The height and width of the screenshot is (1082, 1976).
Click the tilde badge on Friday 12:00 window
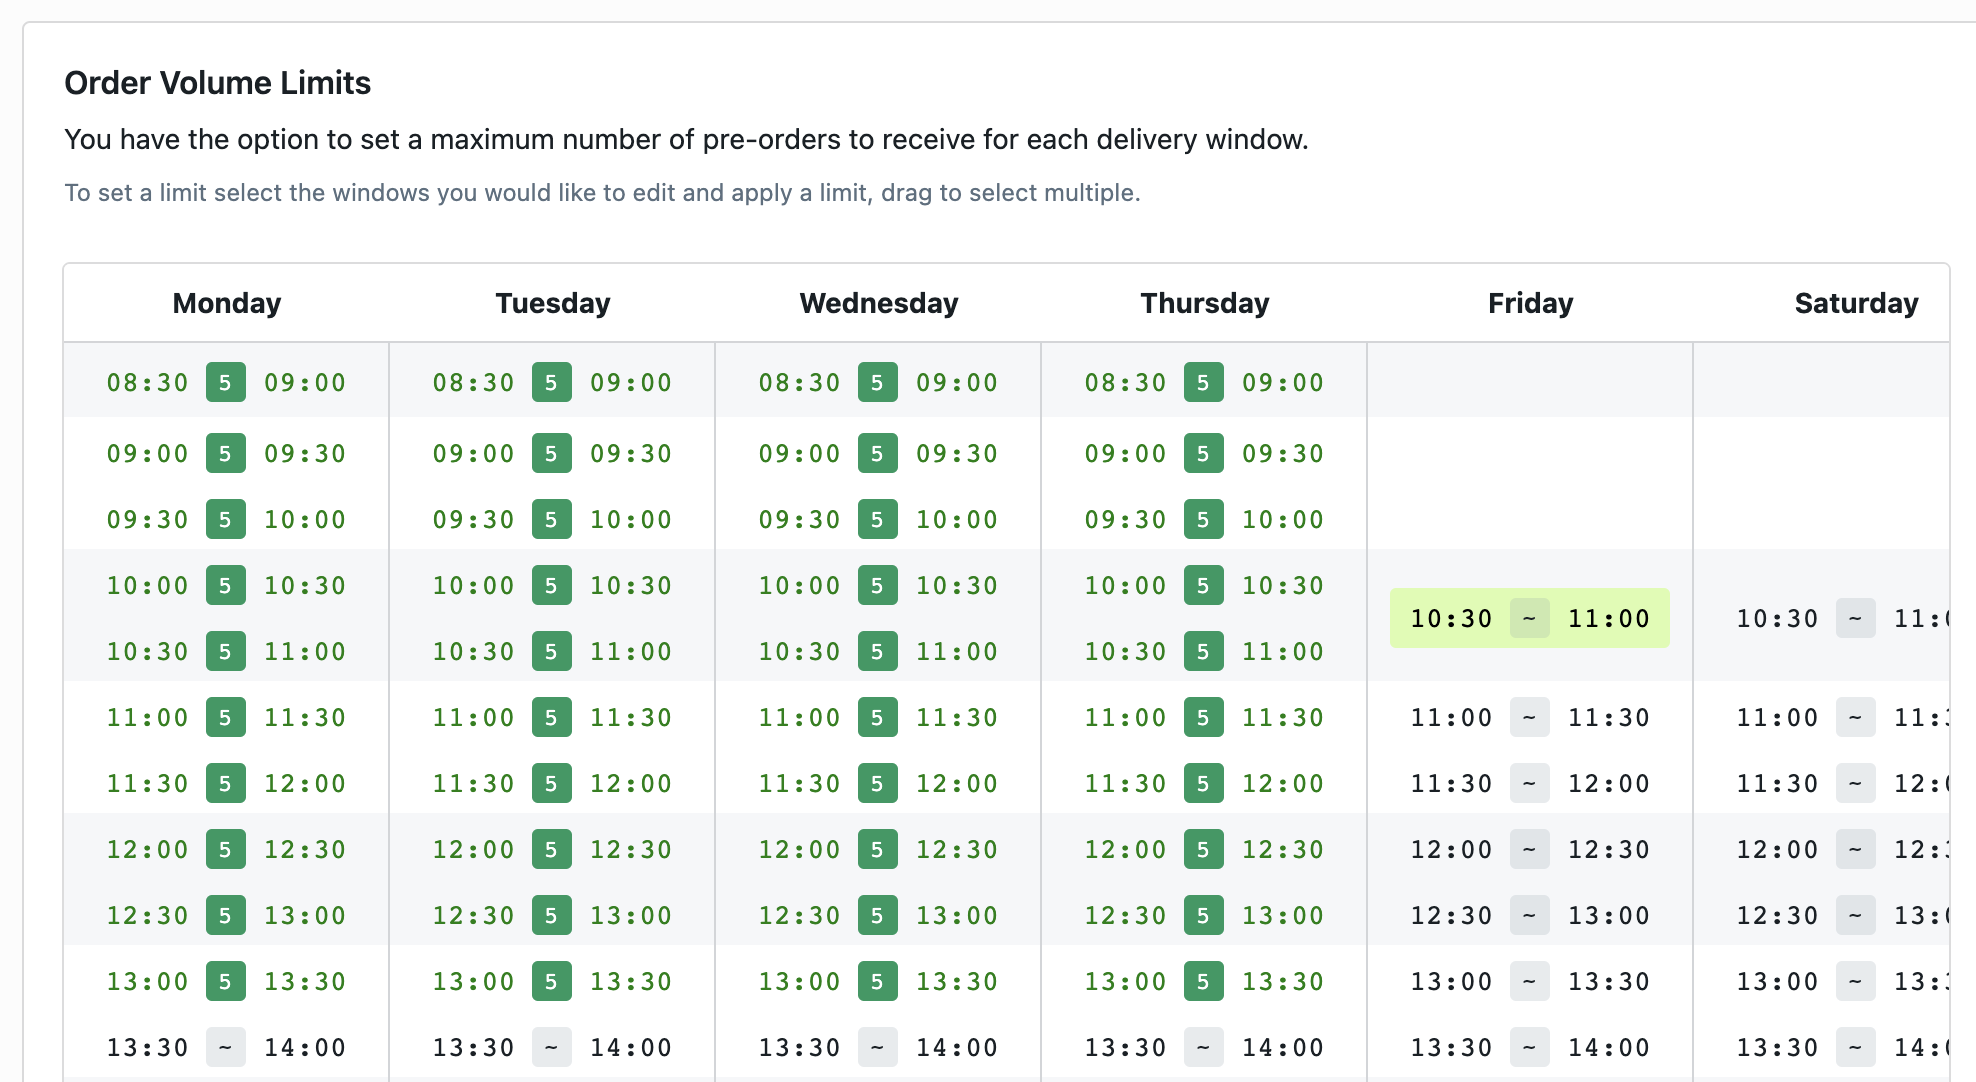tap(1529, 850)
